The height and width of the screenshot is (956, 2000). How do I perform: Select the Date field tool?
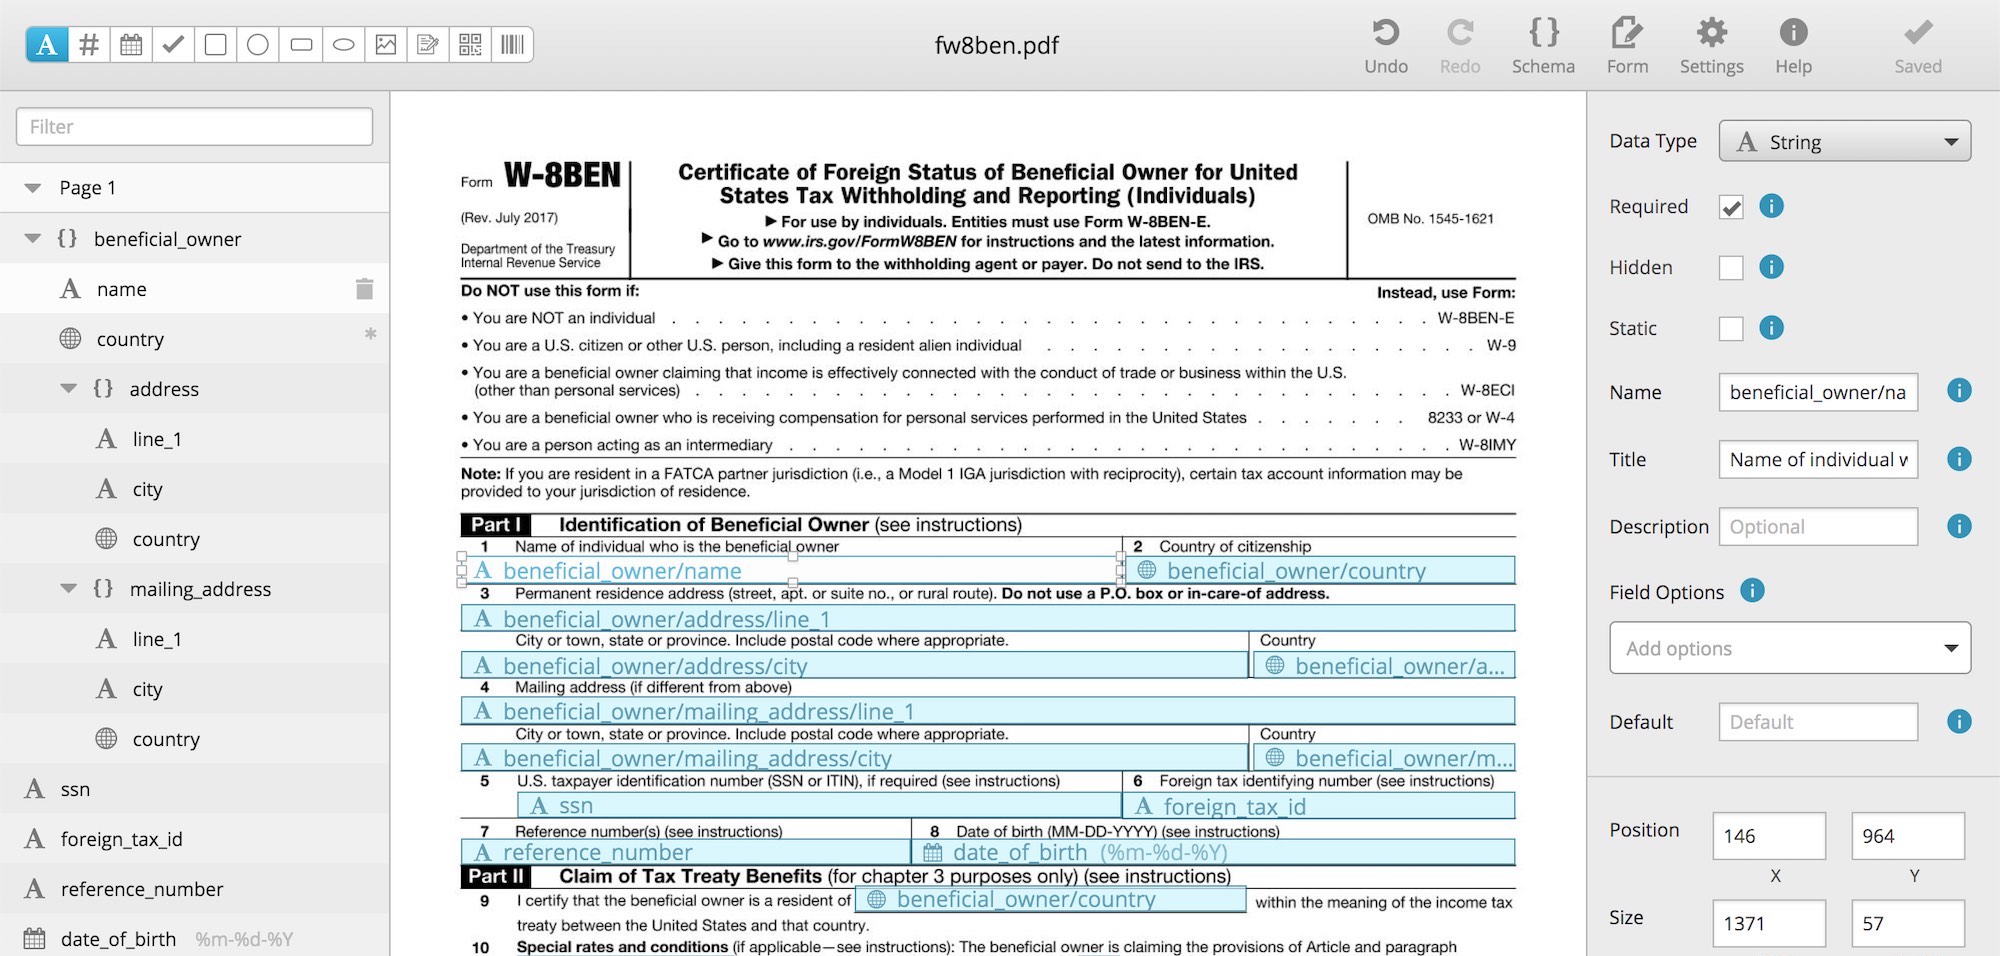click(130, 44)
